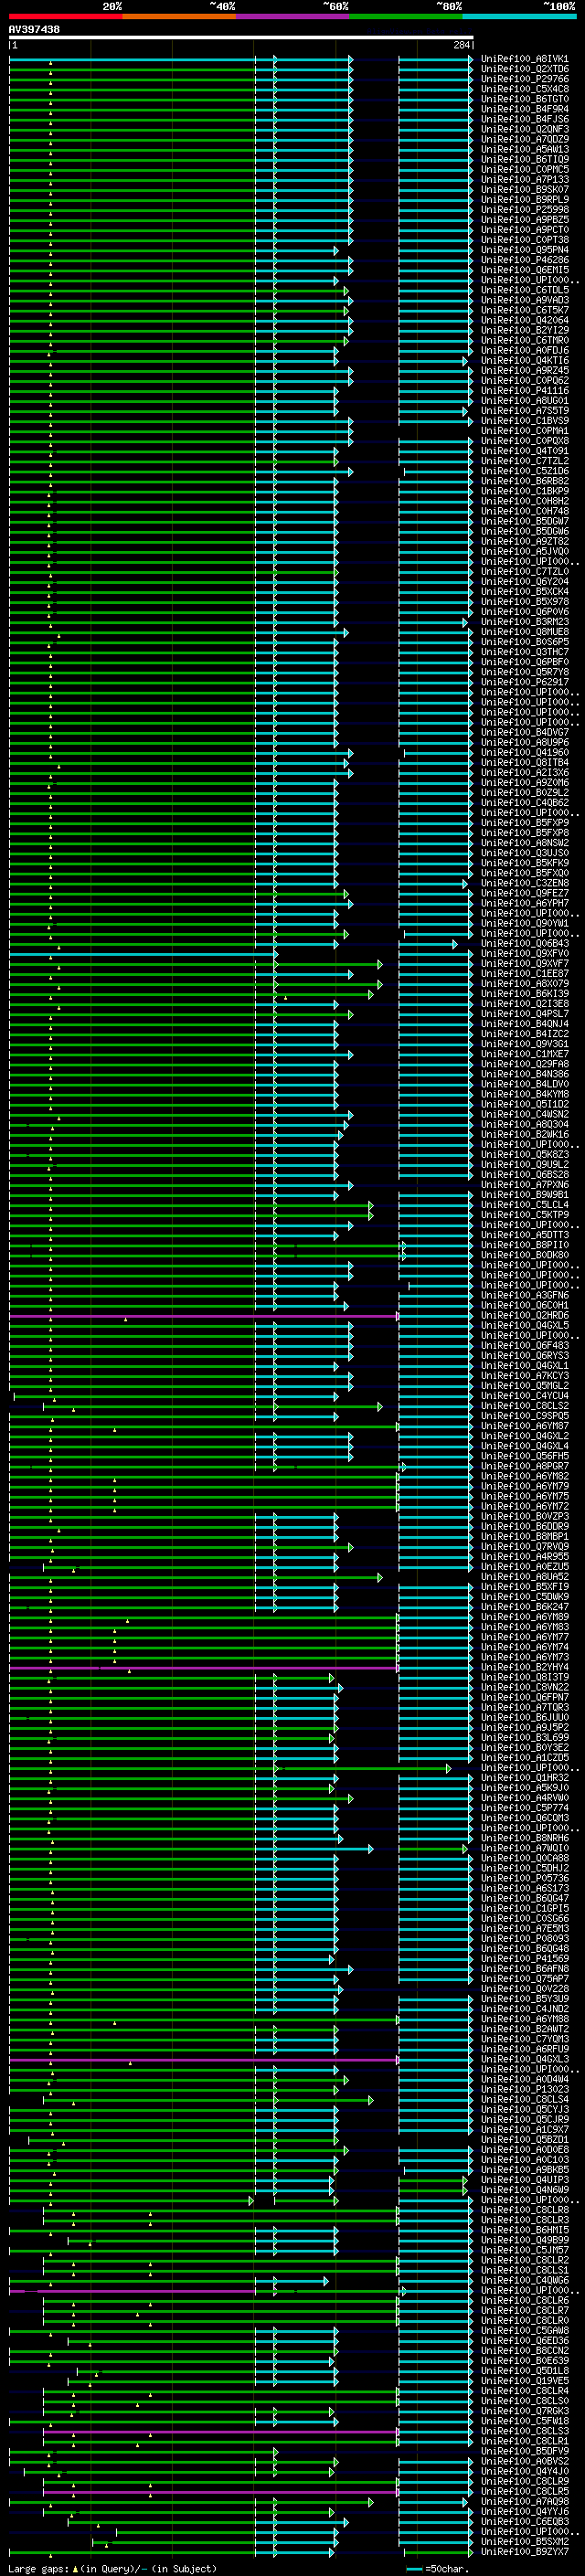Select hit label UniRef100_B0E639
The width and height of the screenshot is (585, 2576).
(525, 2360)
